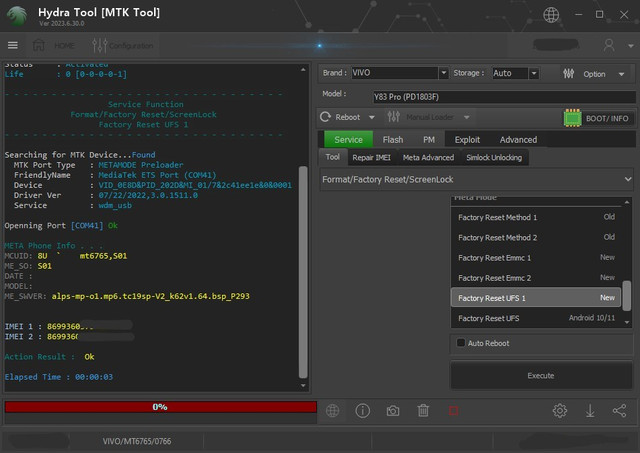Viewport: 640px width, 453px height.
Task: Switch to the PM tab
Action: (429, 140)
